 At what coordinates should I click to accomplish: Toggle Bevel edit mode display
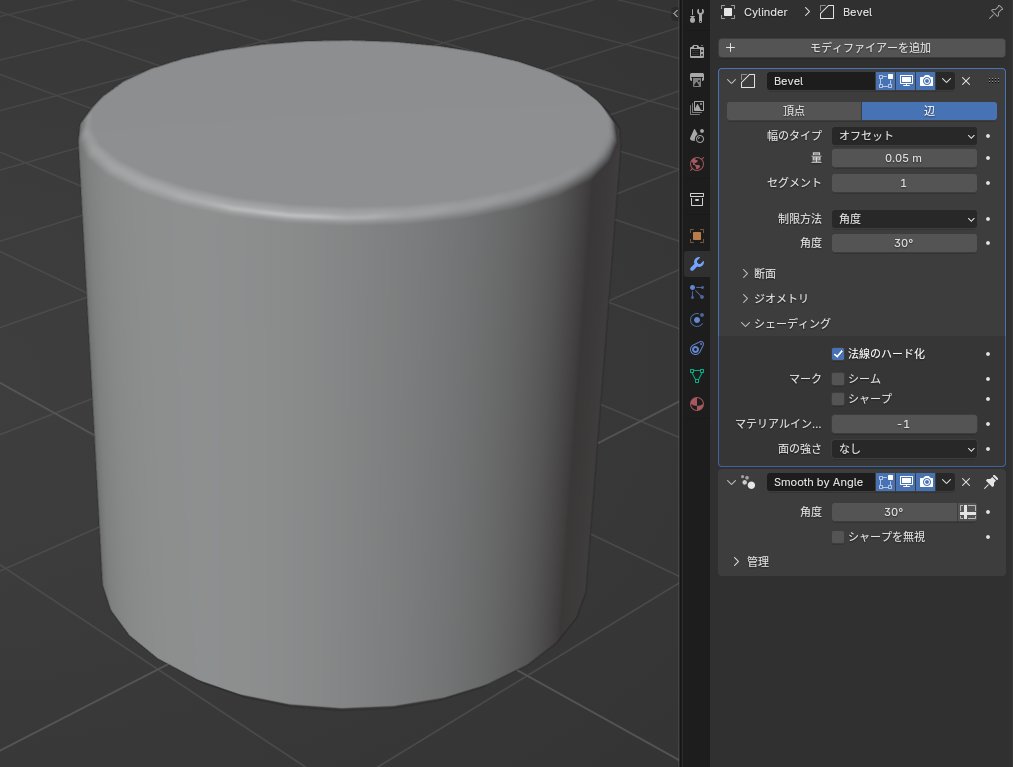(885, 81)
